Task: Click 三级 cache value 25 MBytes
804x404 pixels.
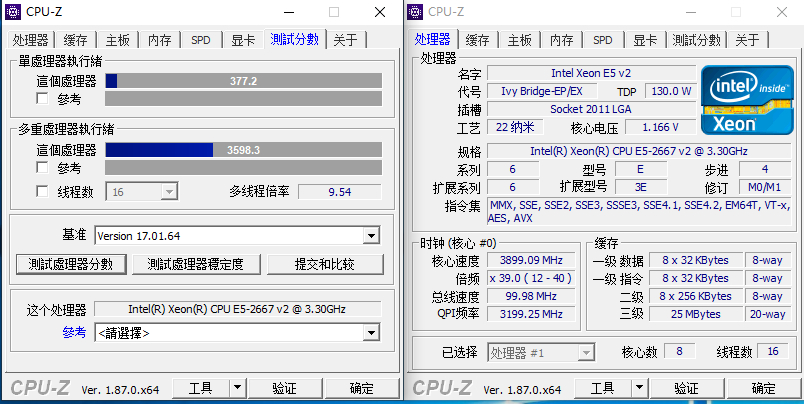Action: (x=695, y=314)
